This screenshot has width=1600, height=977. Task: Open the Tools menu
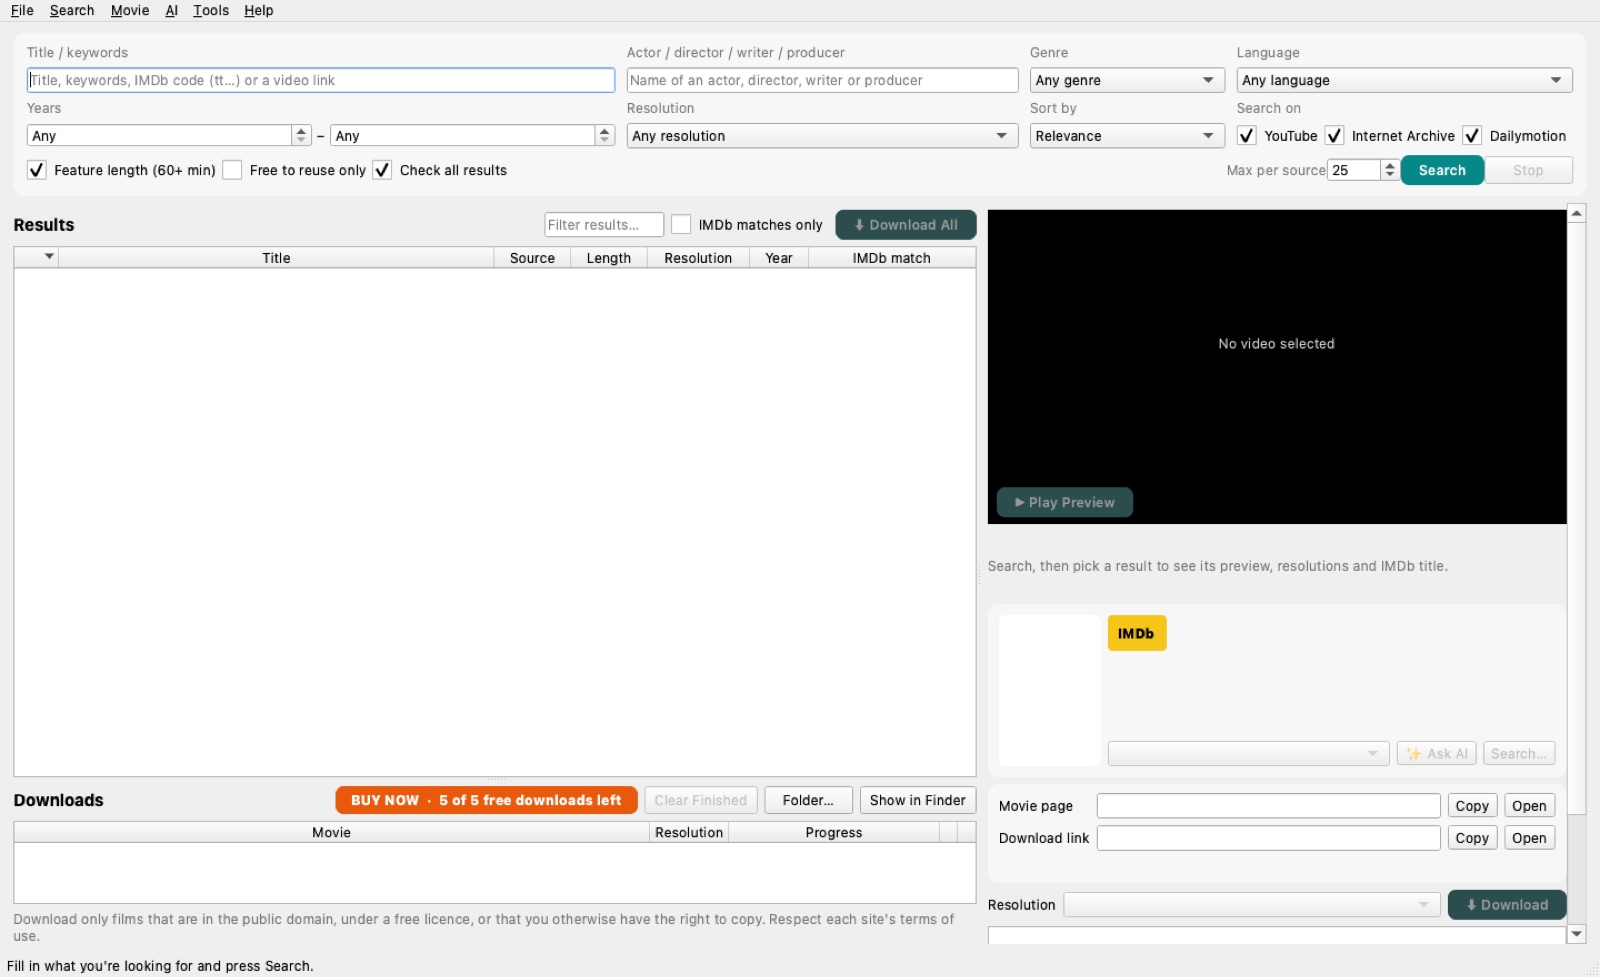[211, 10]
